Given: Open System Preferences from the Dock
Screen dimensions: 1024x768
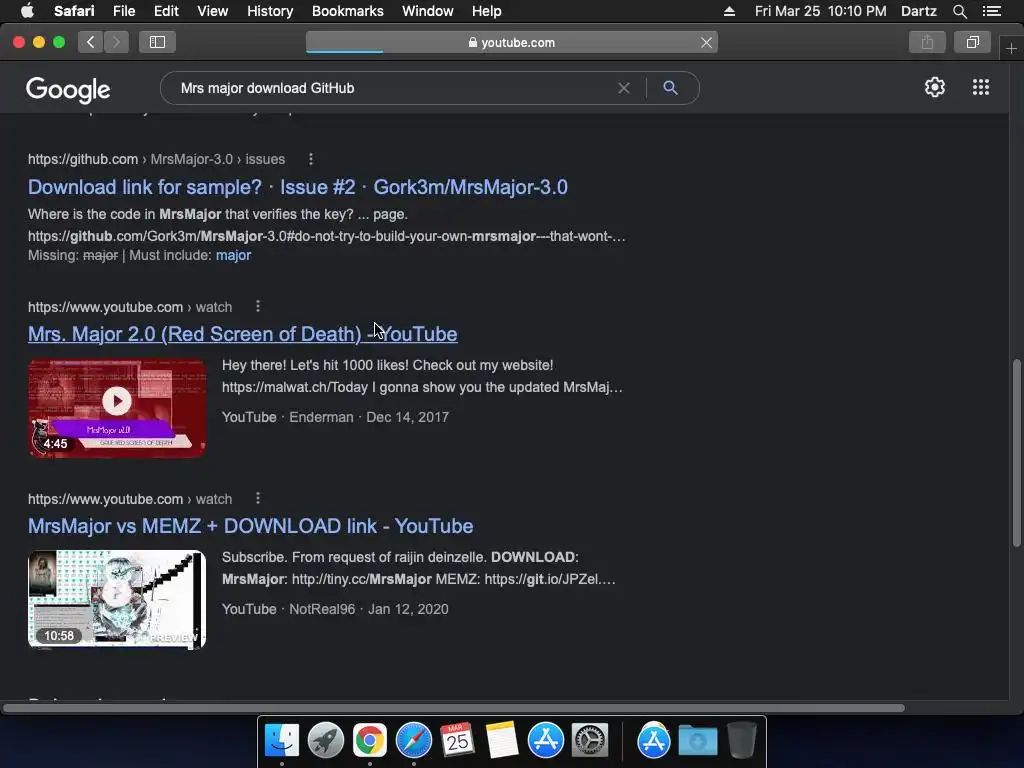Looking at the screenshot, I should point(590,741).
